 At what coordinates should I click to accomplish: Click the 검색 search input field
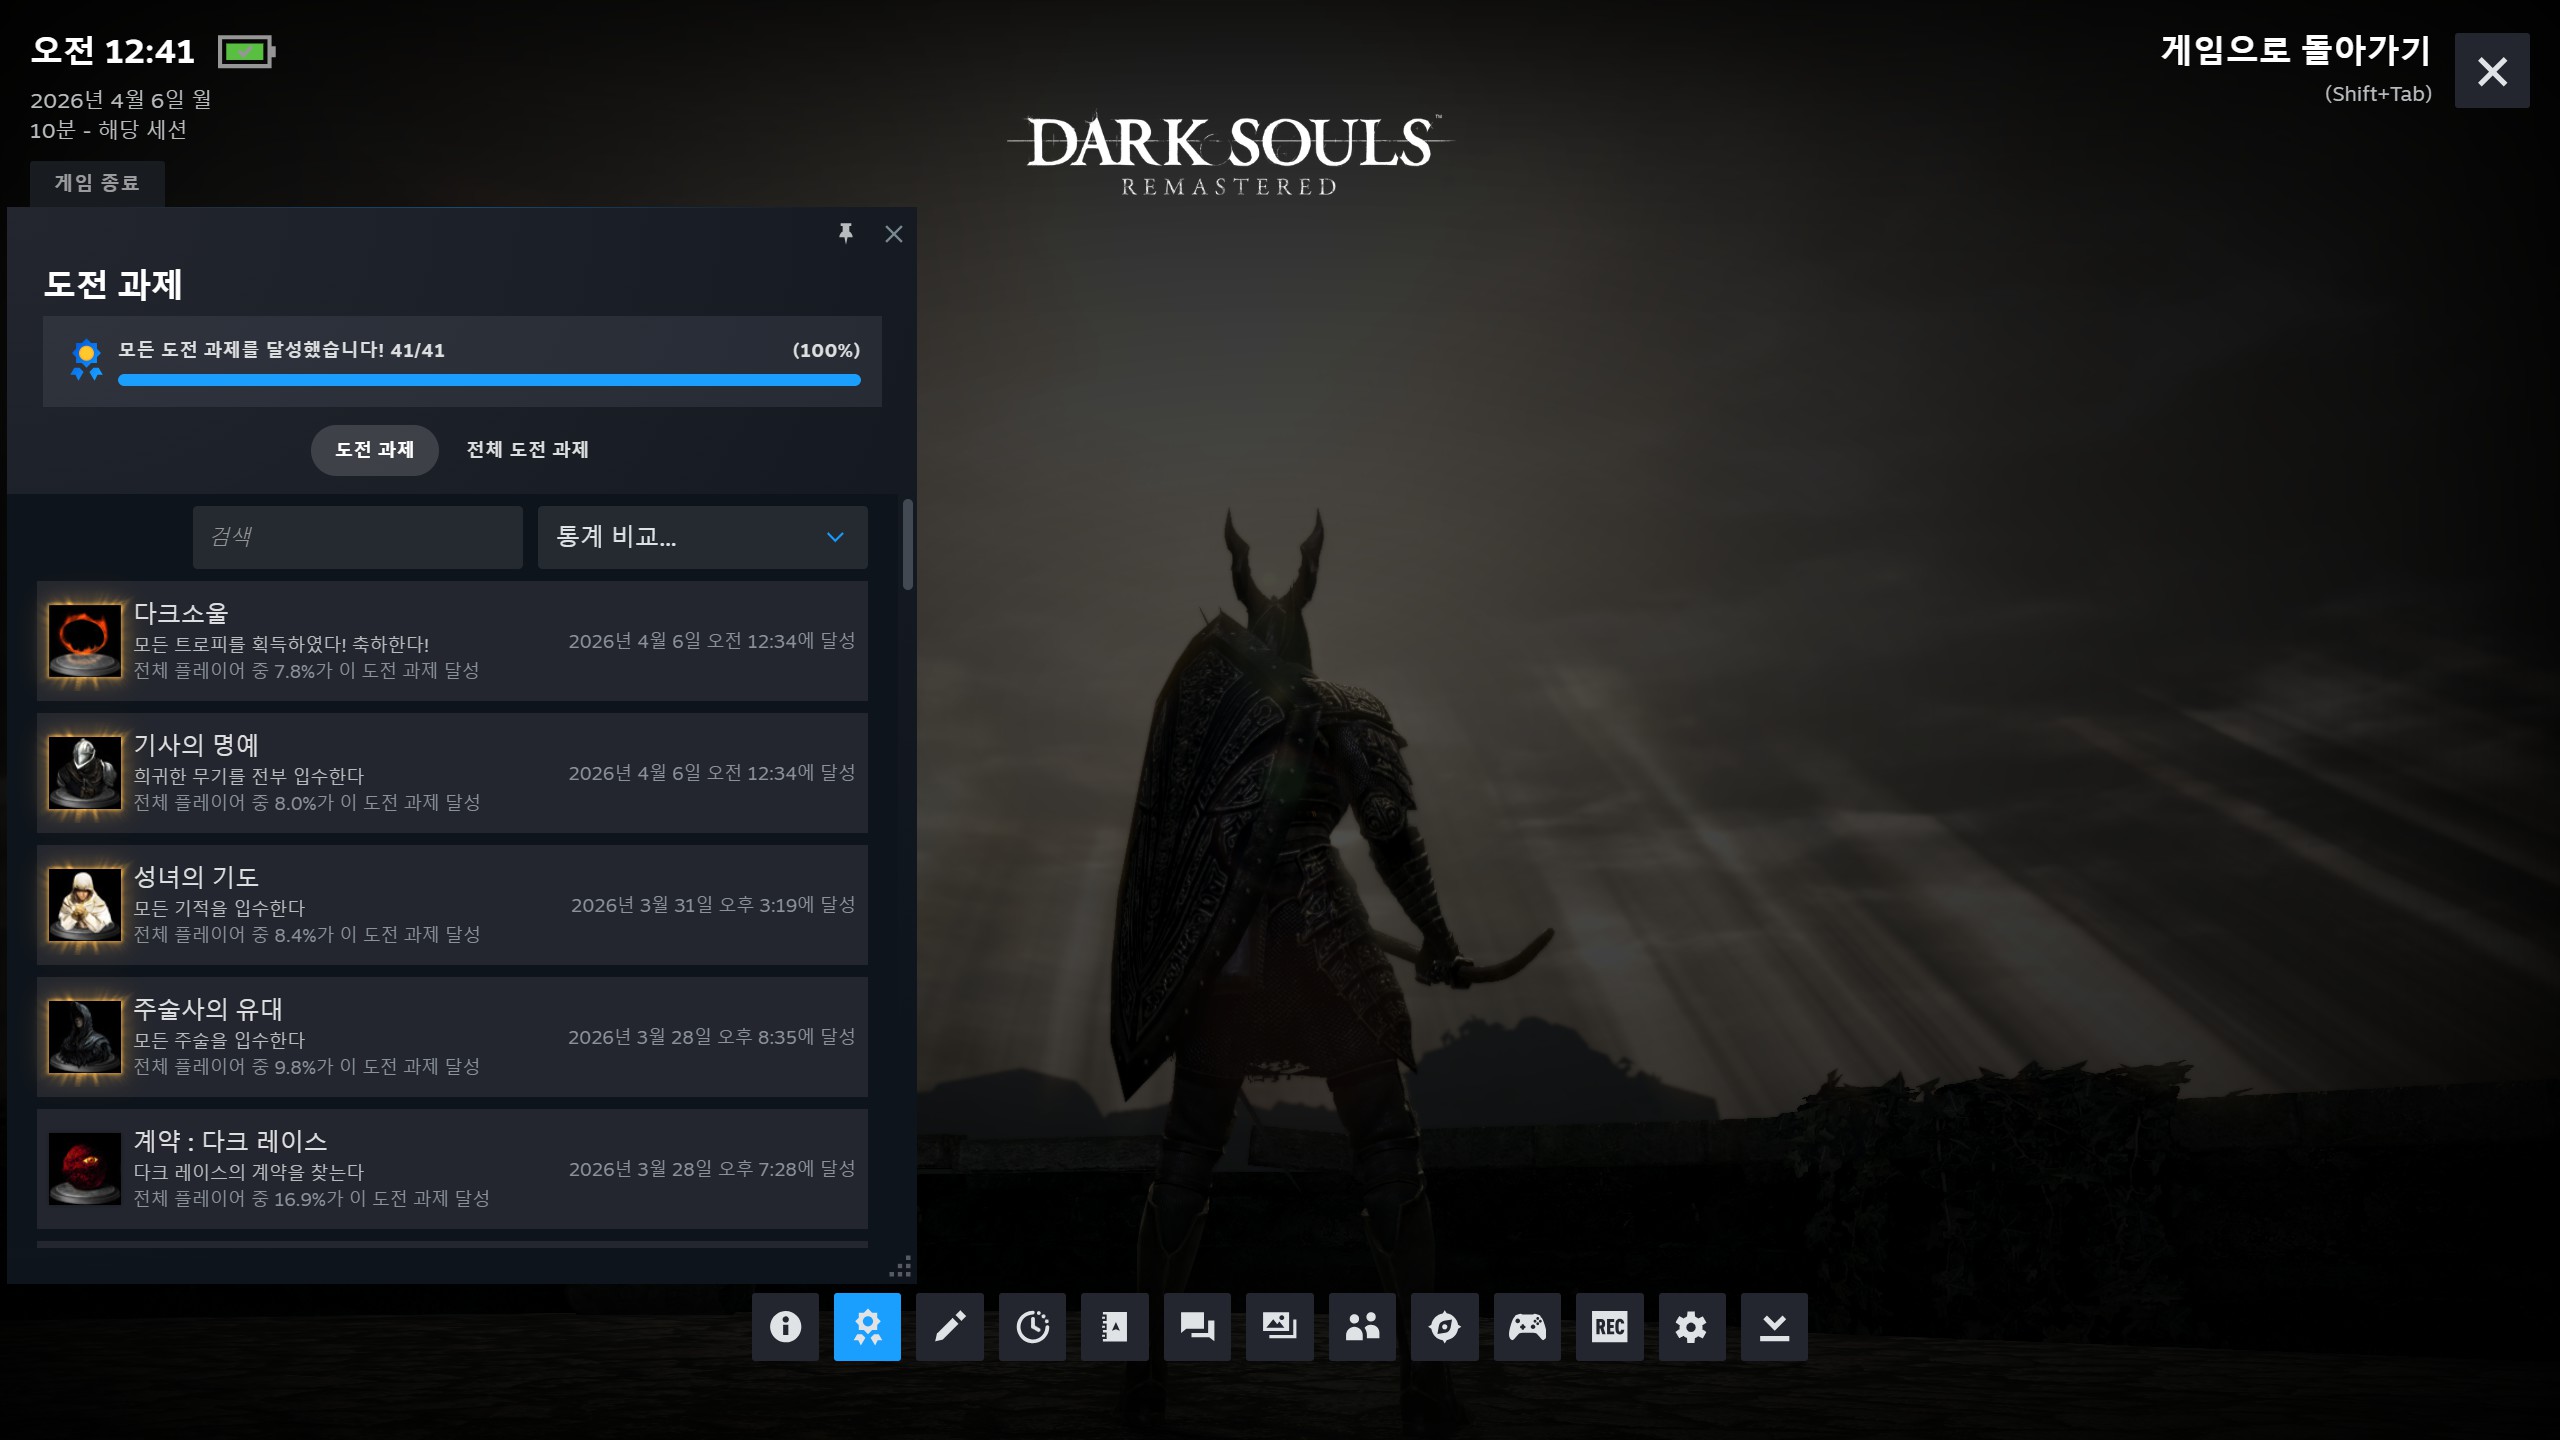(x=357, y=537)
